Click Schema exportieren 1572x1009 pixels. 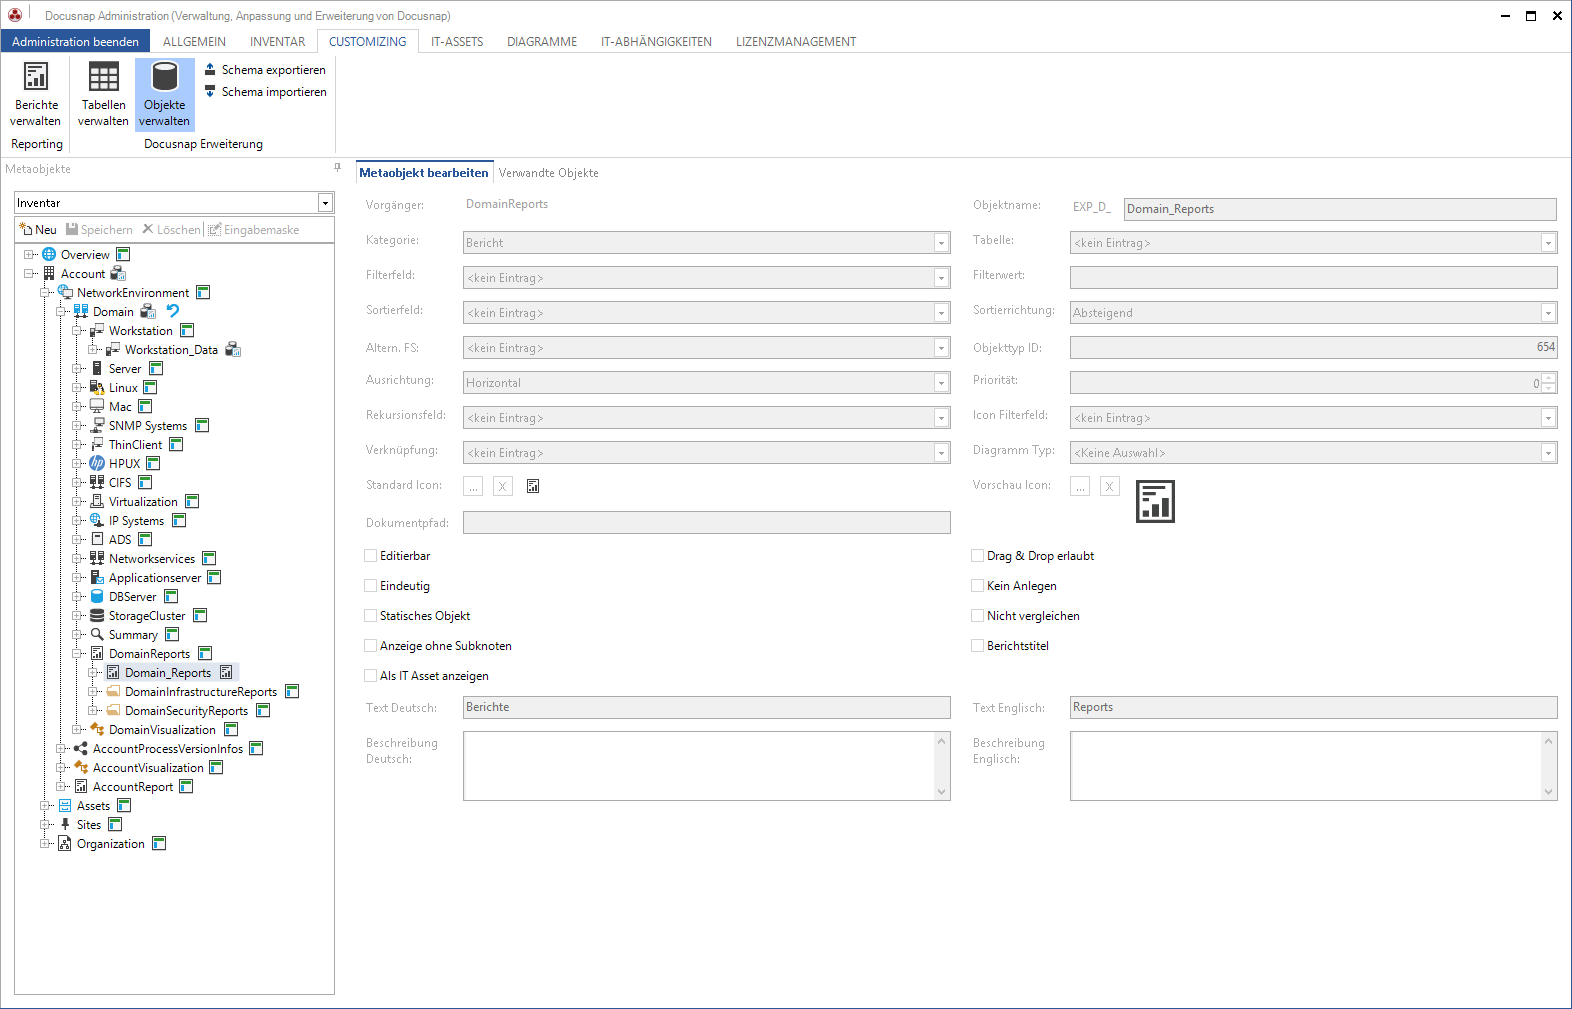click(x=265, y=70)
